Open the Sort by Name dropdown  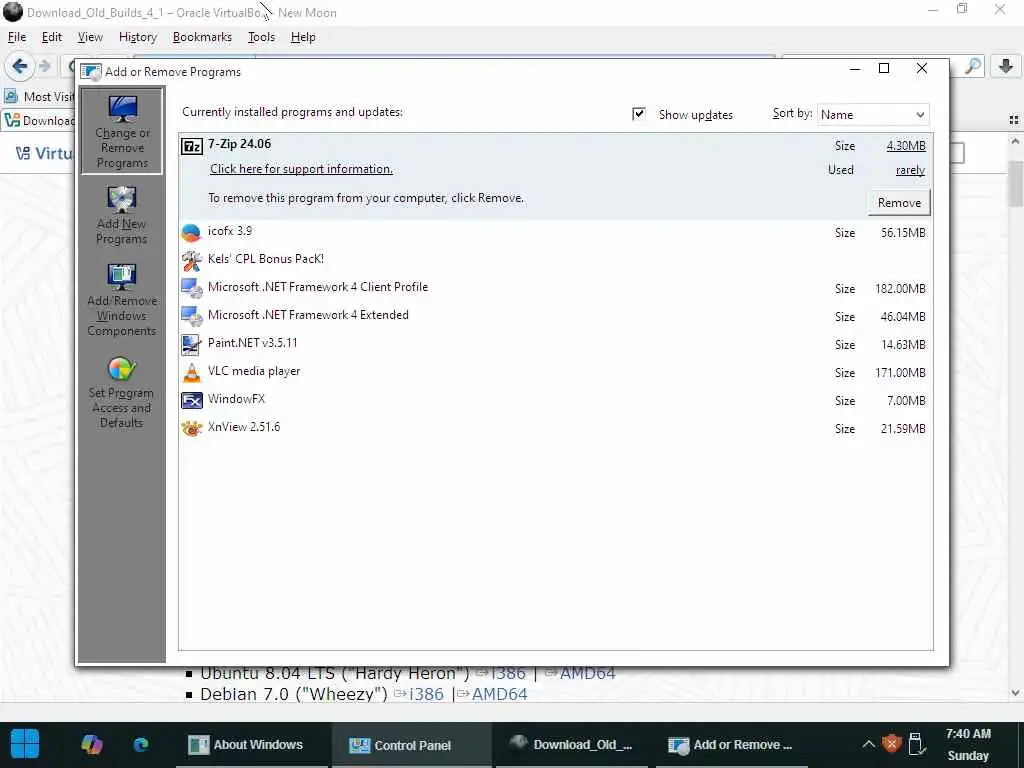[x=872, y=115]
